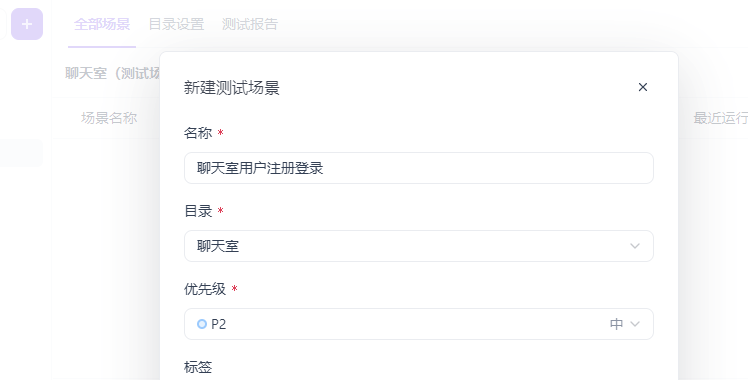748x380 pixels.
Task: Click the 中 priority level label
Action: (616, 324)
